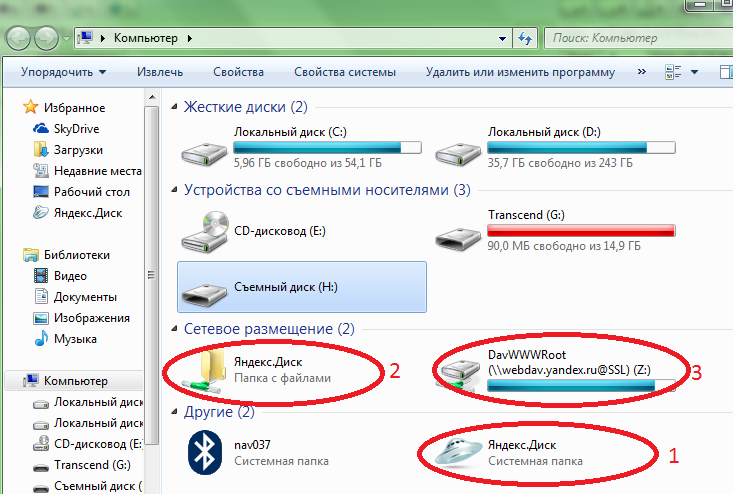Click the refresh button in address bar

point(525,38)
